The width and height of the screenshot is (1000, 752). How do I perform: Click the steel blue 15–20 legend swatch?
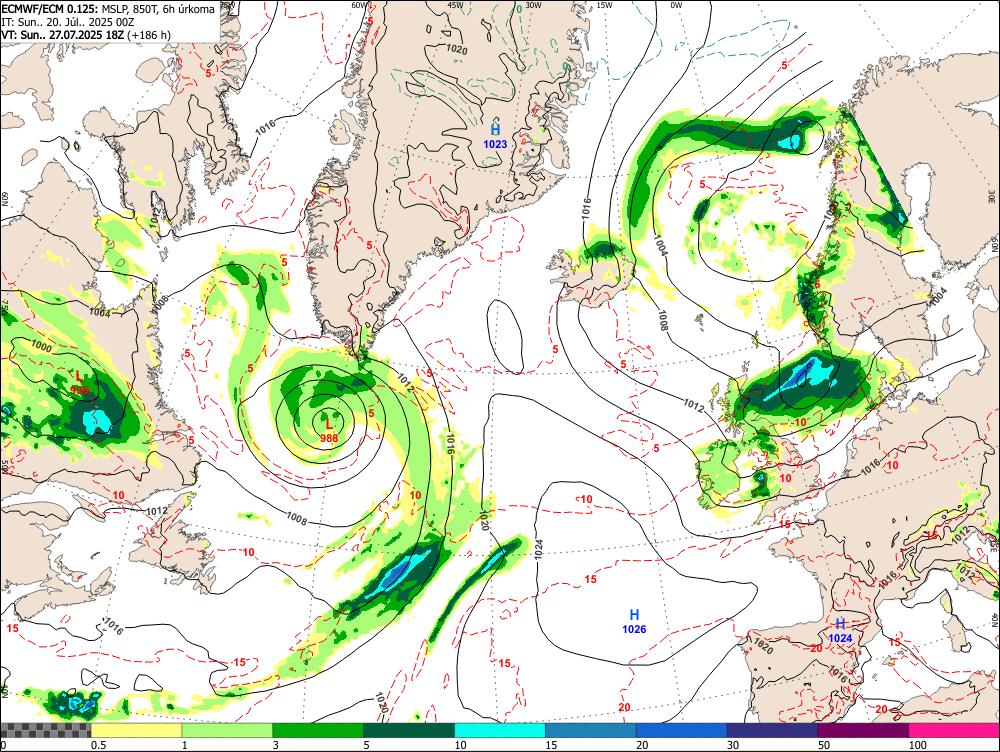(591, 731)
